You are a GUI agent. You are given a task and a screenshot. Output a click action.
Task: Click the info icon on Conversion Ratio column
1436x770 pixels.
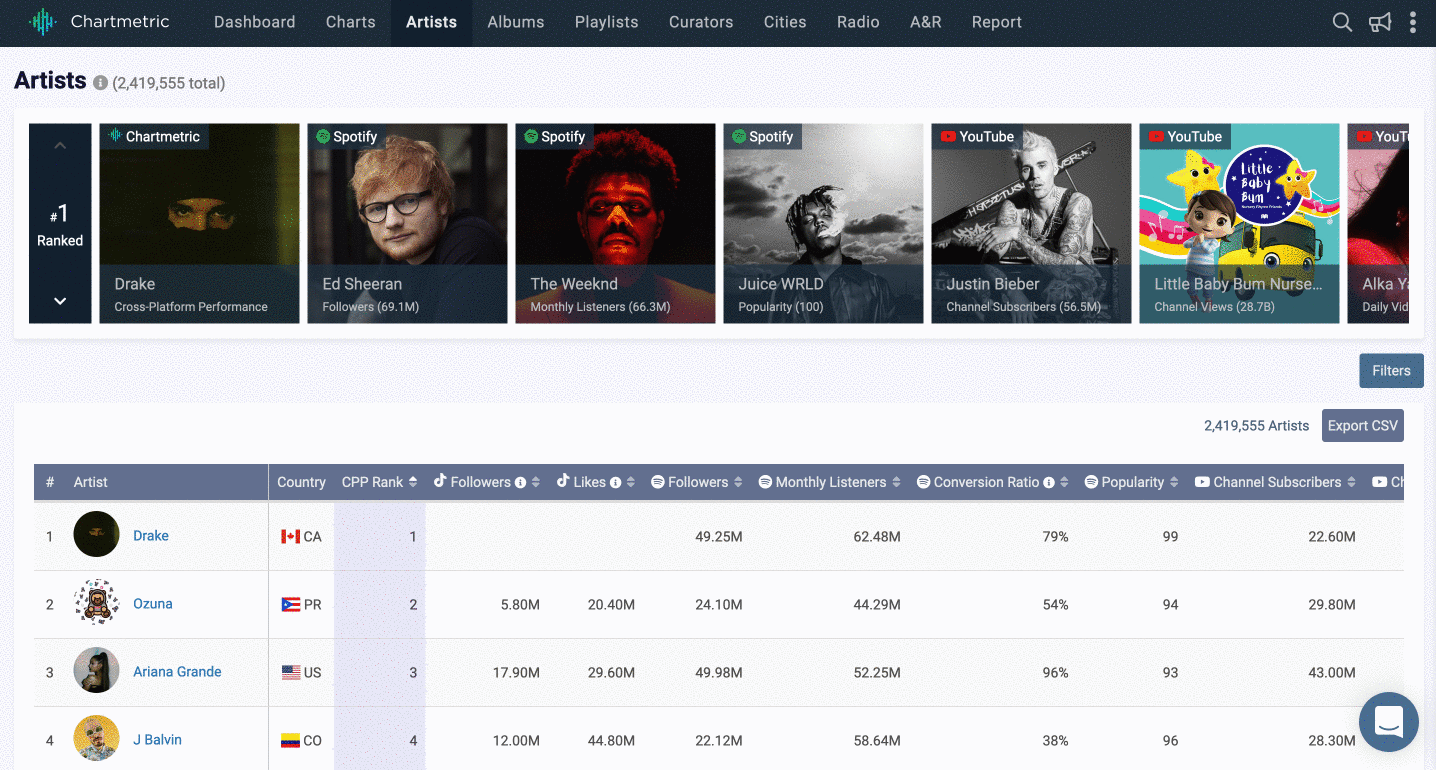click(1049, 482)
